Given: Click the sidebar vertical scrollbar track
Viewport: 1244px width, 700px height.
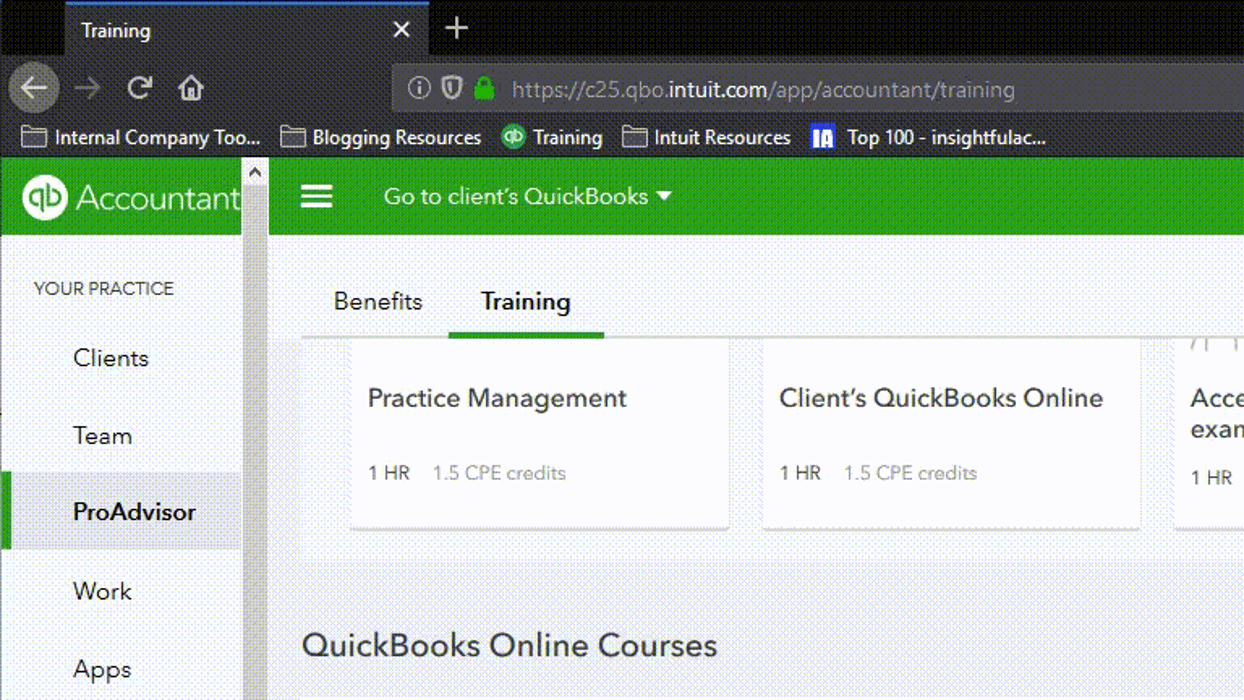Looking at the screenshot, I should coord(255,440).
